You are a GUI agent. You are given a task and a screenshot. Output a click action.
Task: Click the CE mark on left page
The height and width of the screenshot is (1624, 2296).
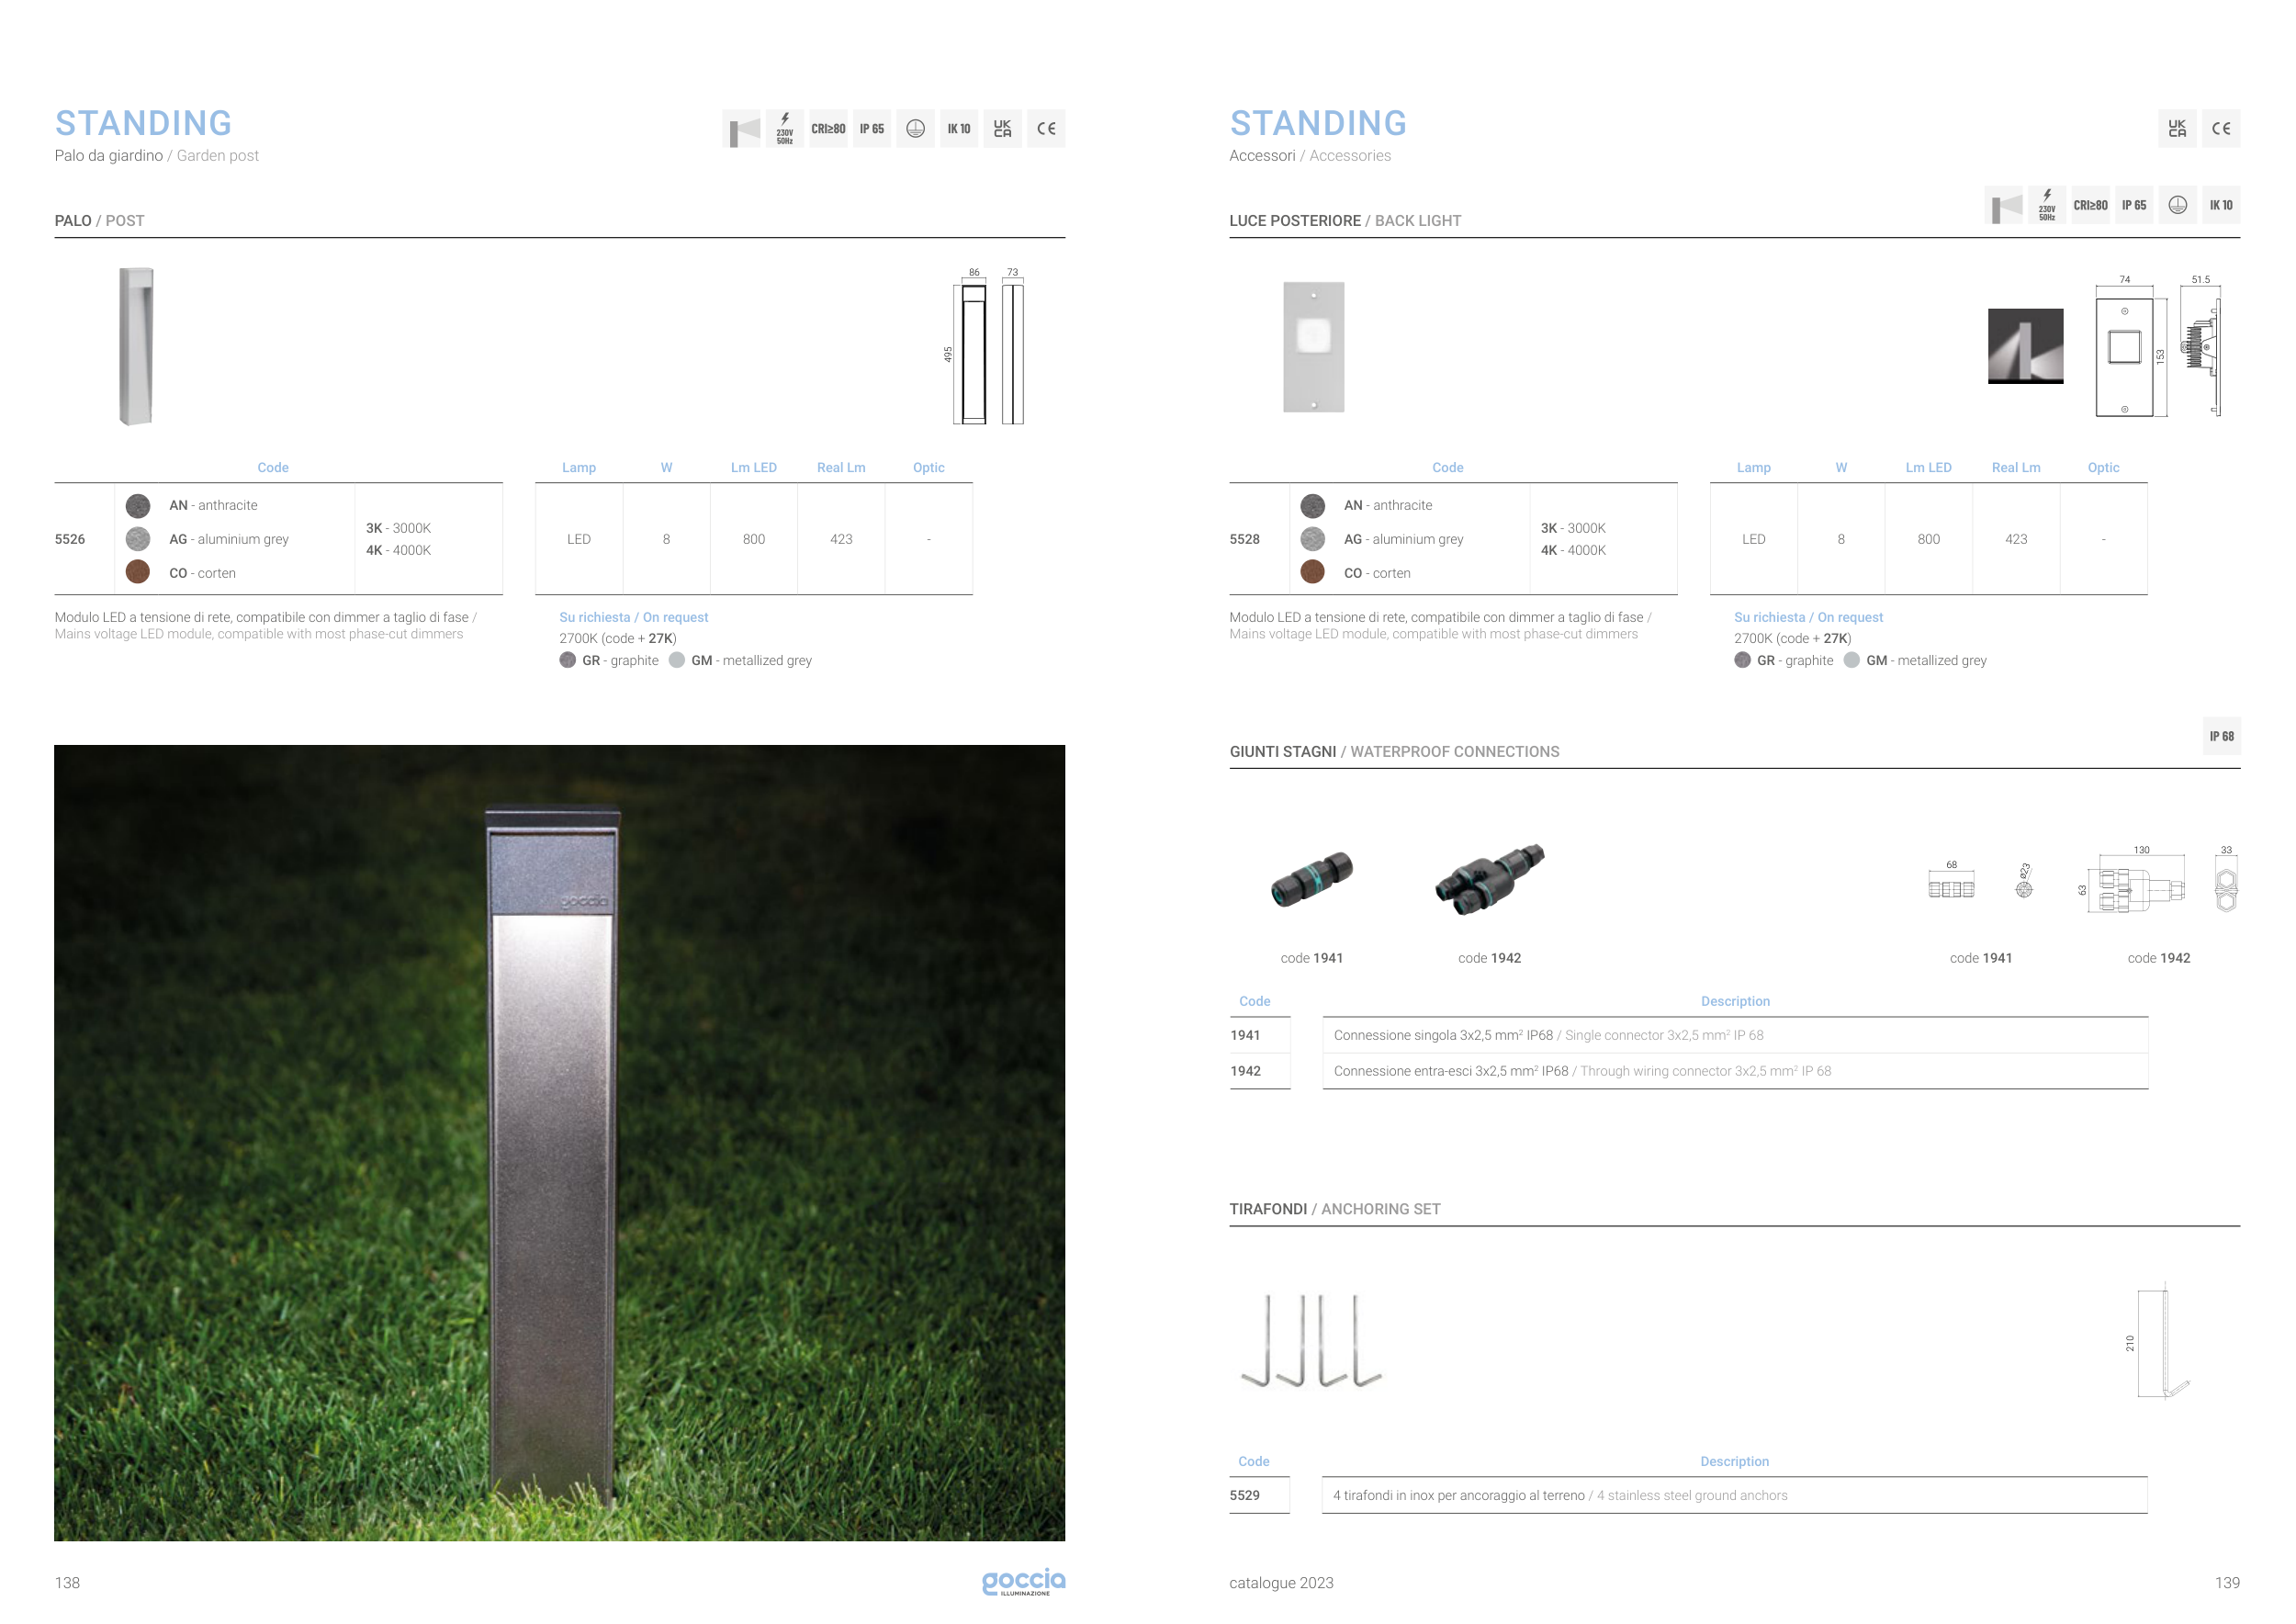click(x=1046, y=129)
